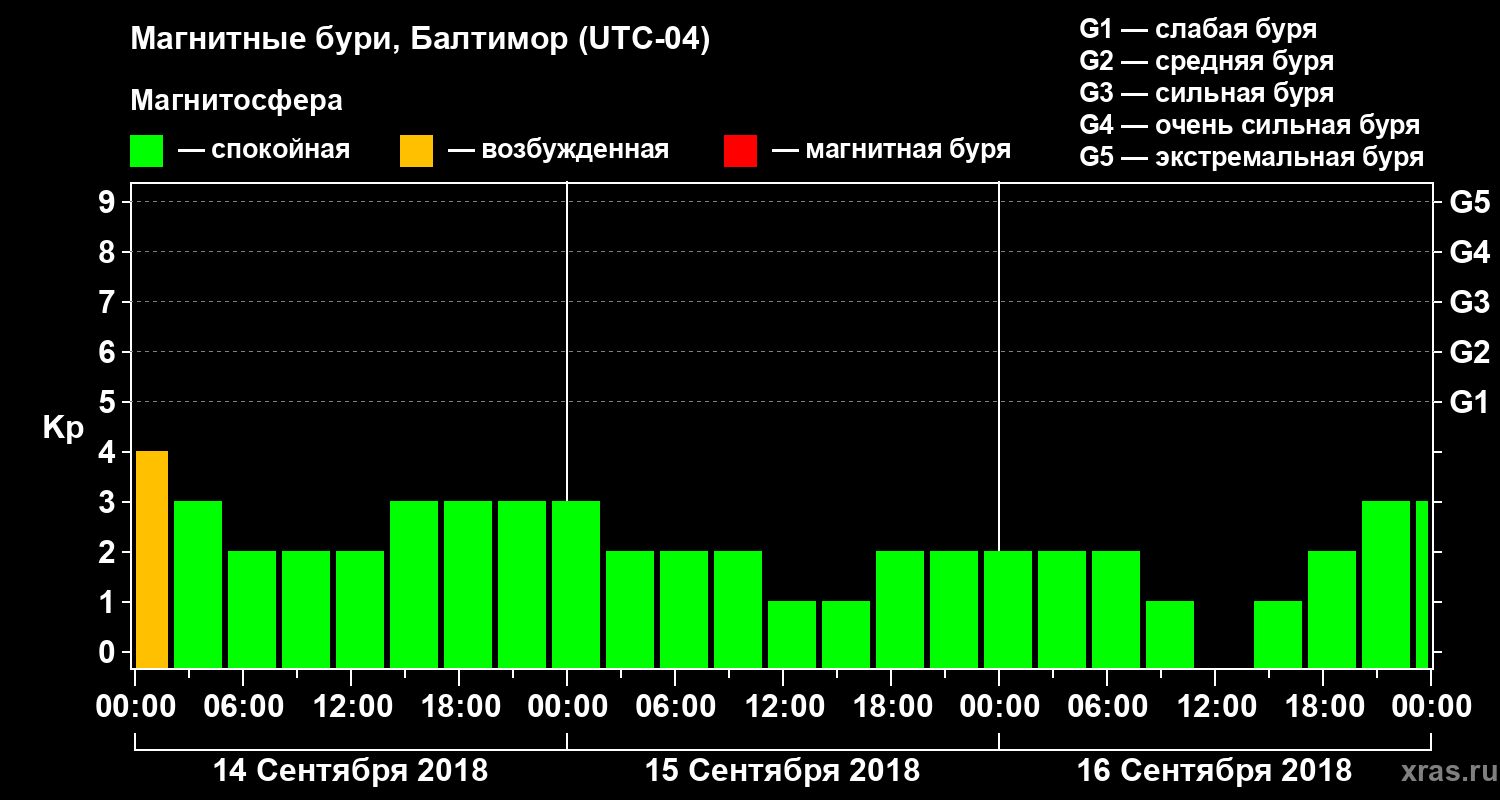This screenshot has width=1500, height=800.
Task: Select the Kp 1 bar for 14:00–17:00, 15 September
Action: (x=846, y=635)
